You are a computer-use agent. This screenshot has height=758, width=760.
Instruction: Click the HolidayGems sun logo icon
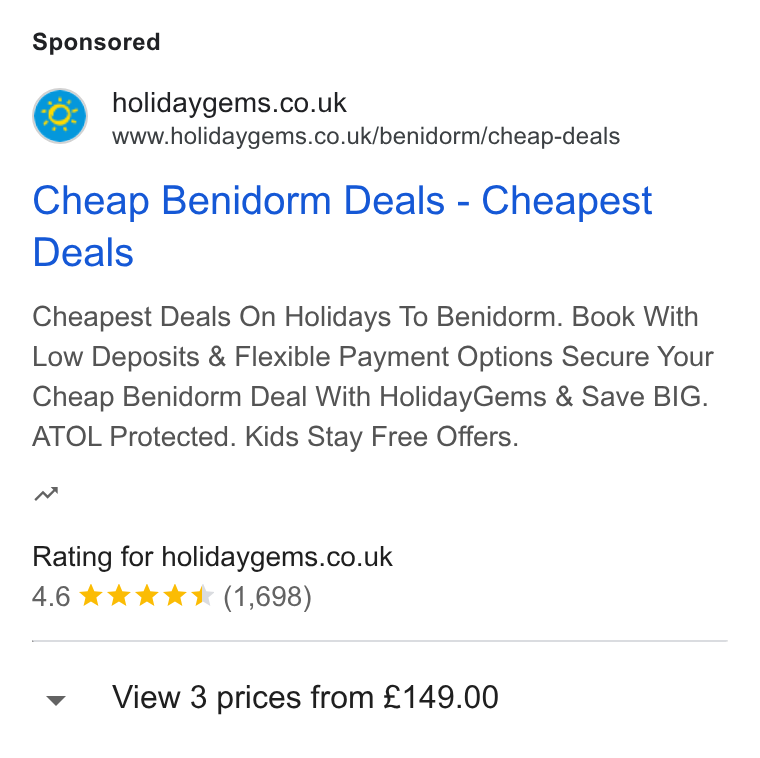tap(60, 116)
